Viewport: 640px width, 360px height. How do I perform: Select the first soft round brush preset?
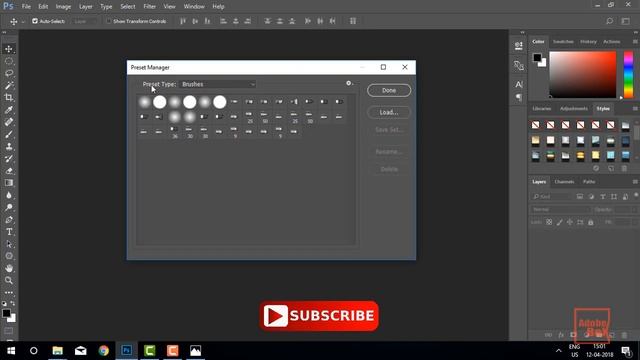(x=144, y=102)
